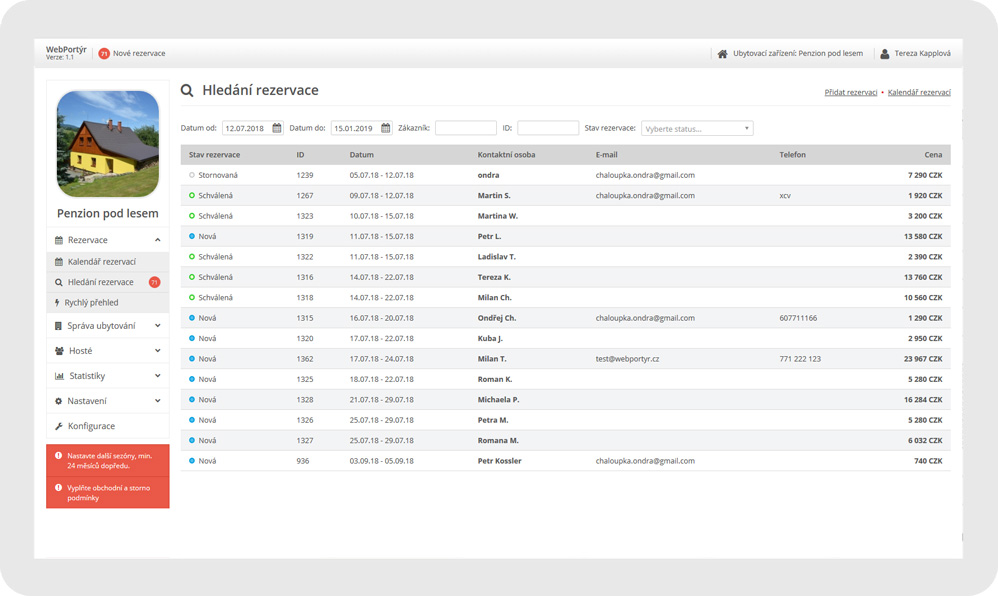Click the house icon for Ubytovací zařízení
Viewport: 998px width, 596px height.
(x=722, y=54)
